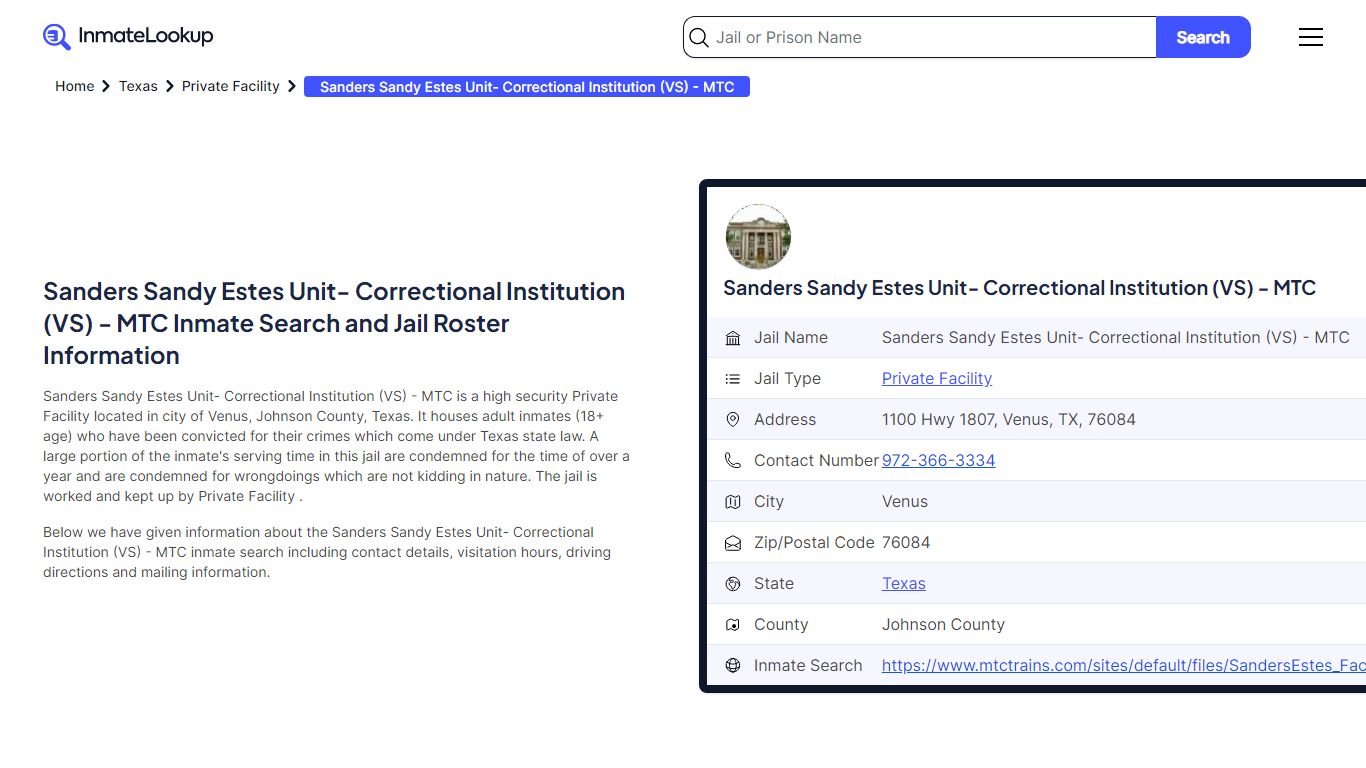The width and height of the screenshot is (1366, 768).
Task: Click the Zip/Postal Code envelope icon
Action: [733, 543]
